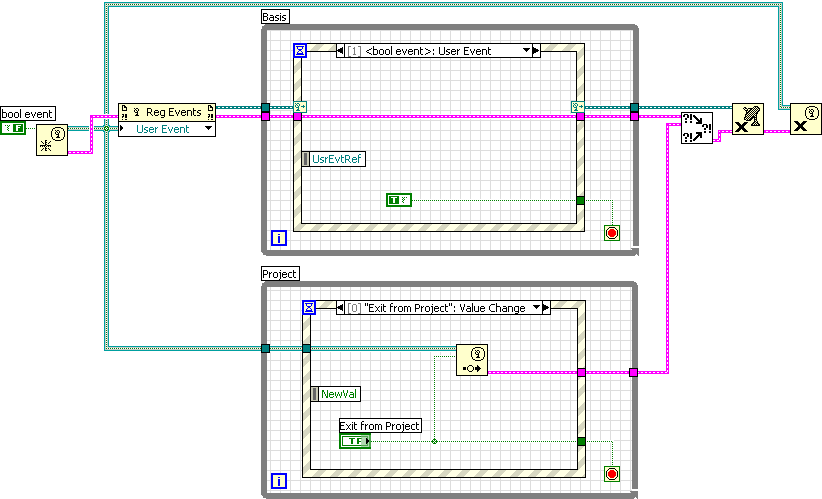Open the bool event User Event case list
Viewport: 822px width, 499px height.
[x=526, y=51]
